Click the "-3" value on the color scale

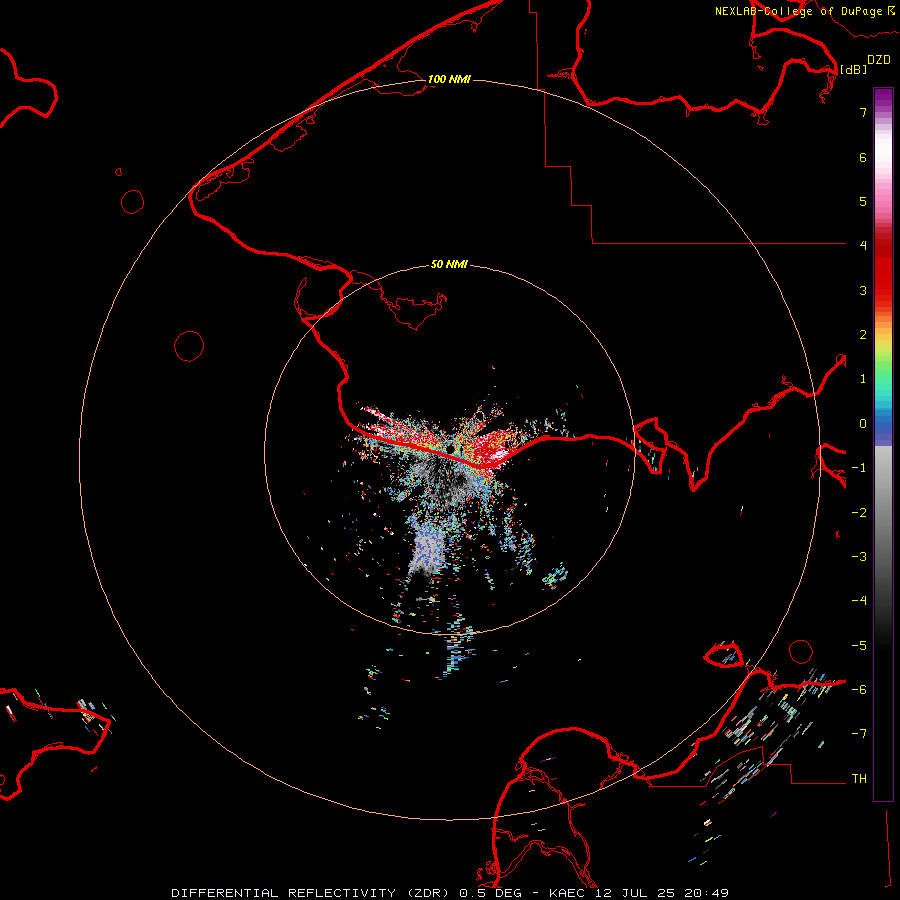click(859, 557)
